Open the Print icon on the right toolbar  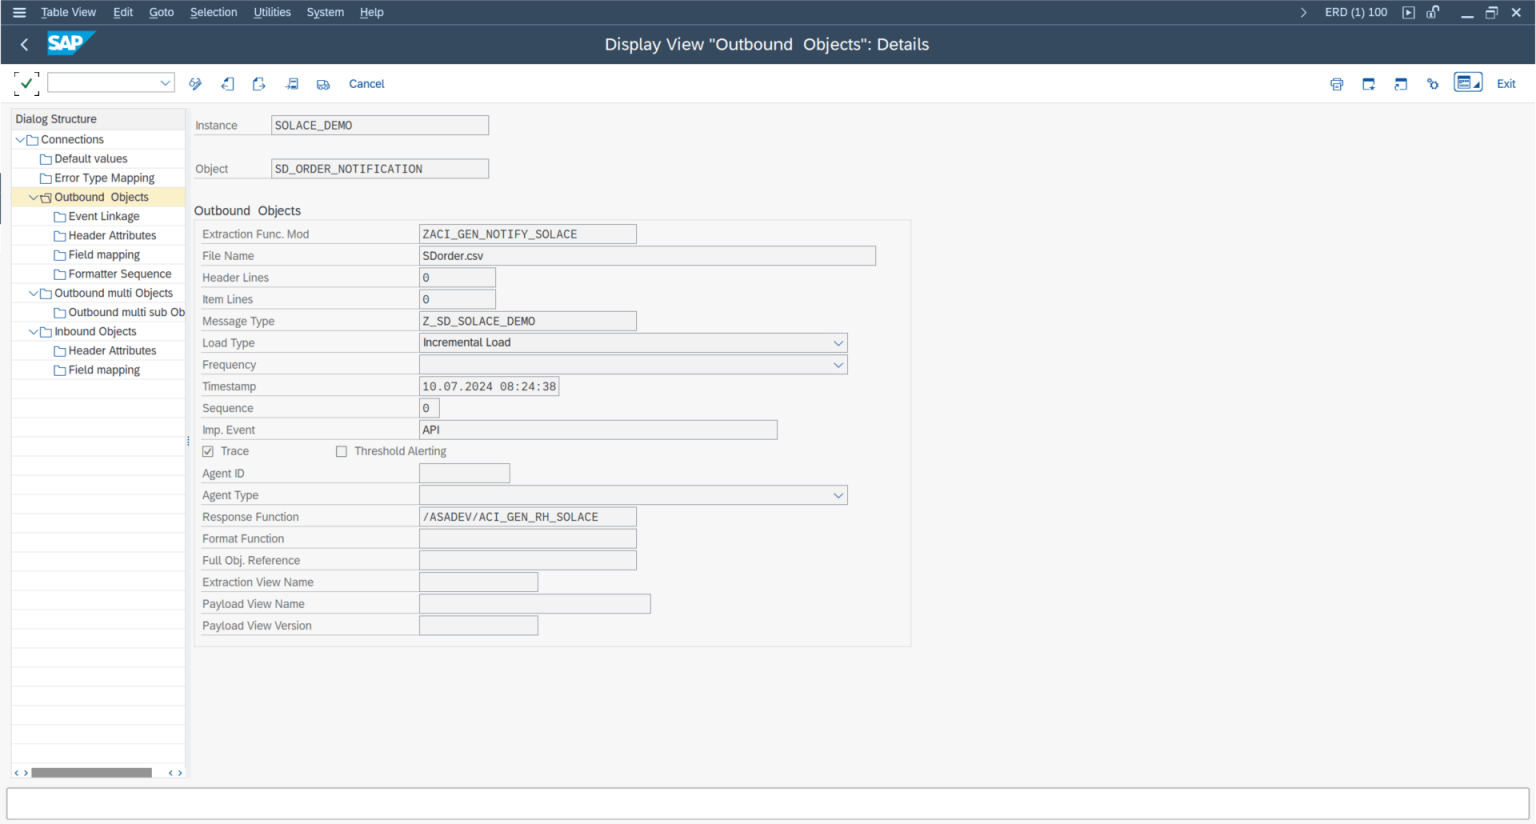pos(1337,83)
